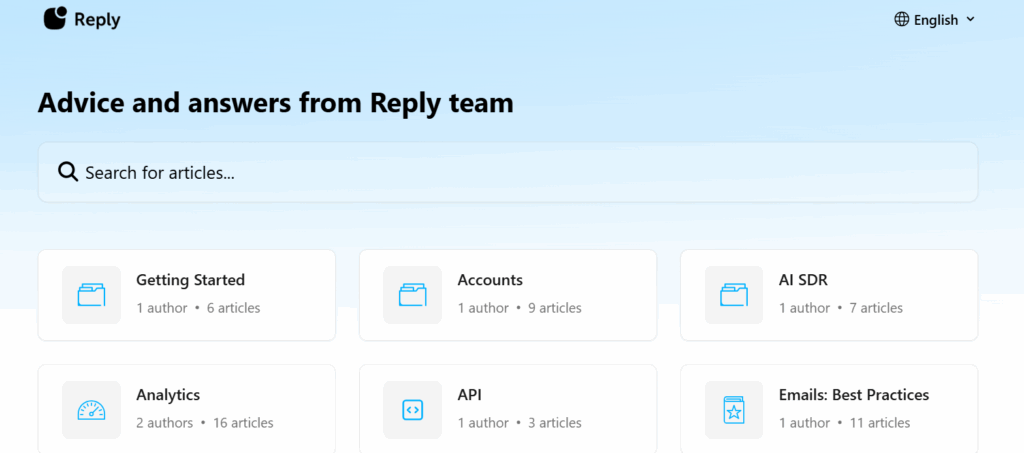Click the Getting Started folder icon
The height and width of the screenshot is (453, 1024).
click(x=91, y=295)
